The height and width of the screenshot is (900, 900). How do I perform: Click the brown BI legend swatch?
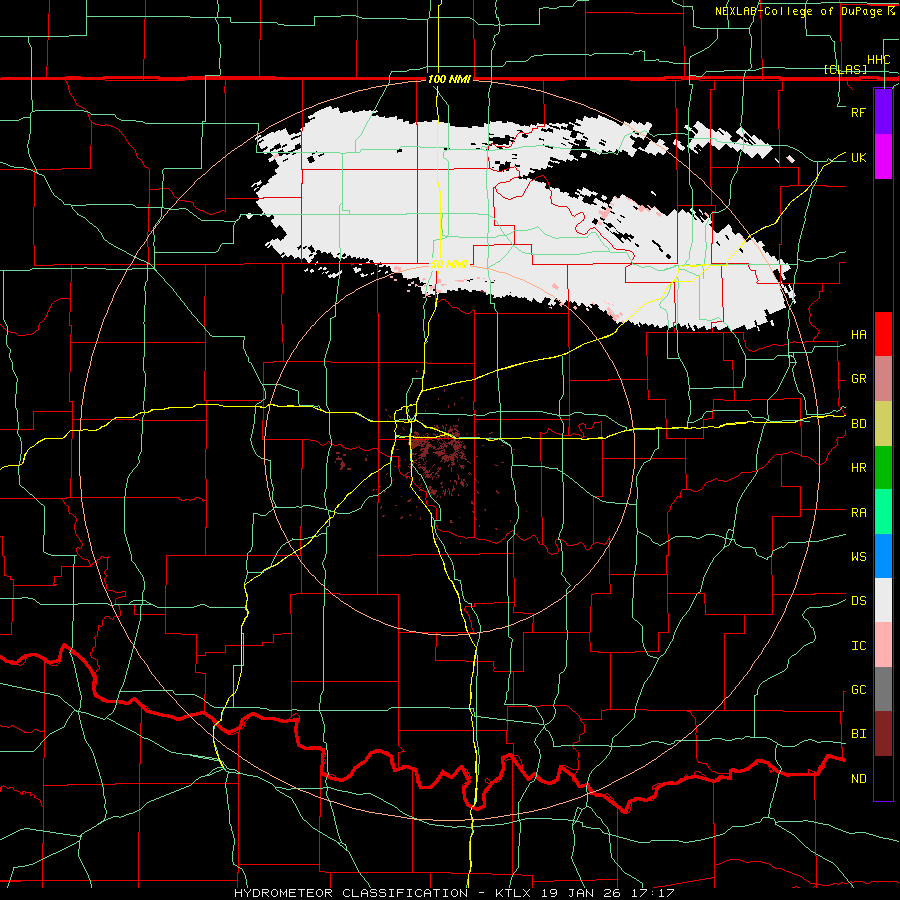(x=883, y=734)
